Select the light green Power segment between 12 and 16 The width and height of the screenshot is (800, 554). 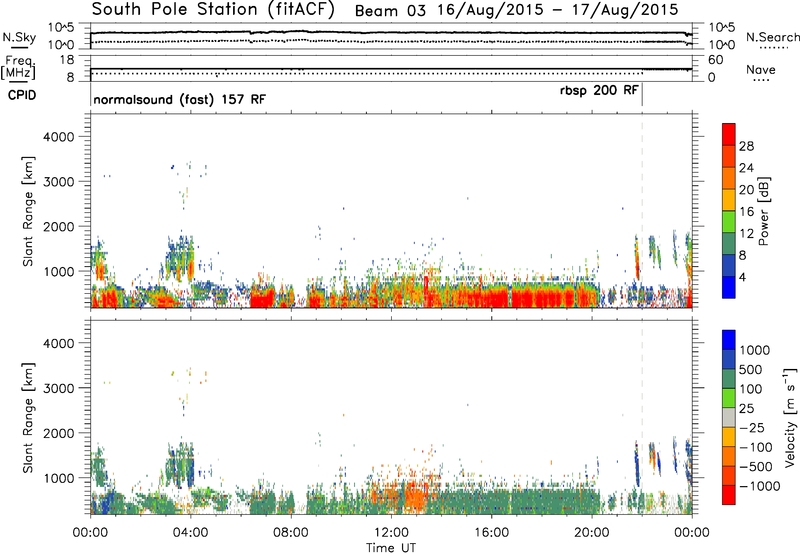point(729,222)
